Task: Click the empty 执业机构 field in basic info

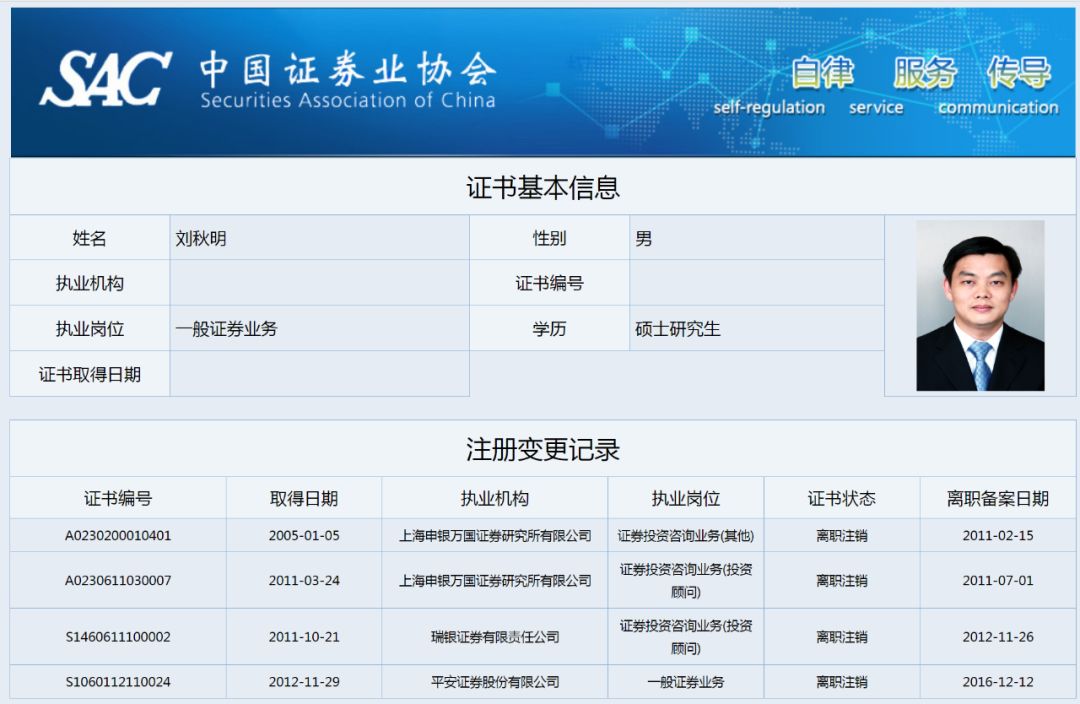Action: [319, 283]
